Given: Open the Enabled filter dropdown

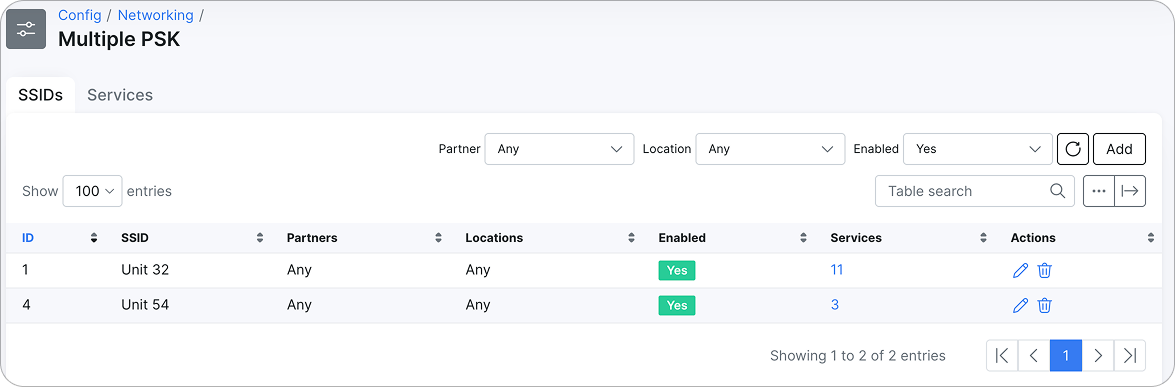Looking at the screenshot, I should click(978, 149).
